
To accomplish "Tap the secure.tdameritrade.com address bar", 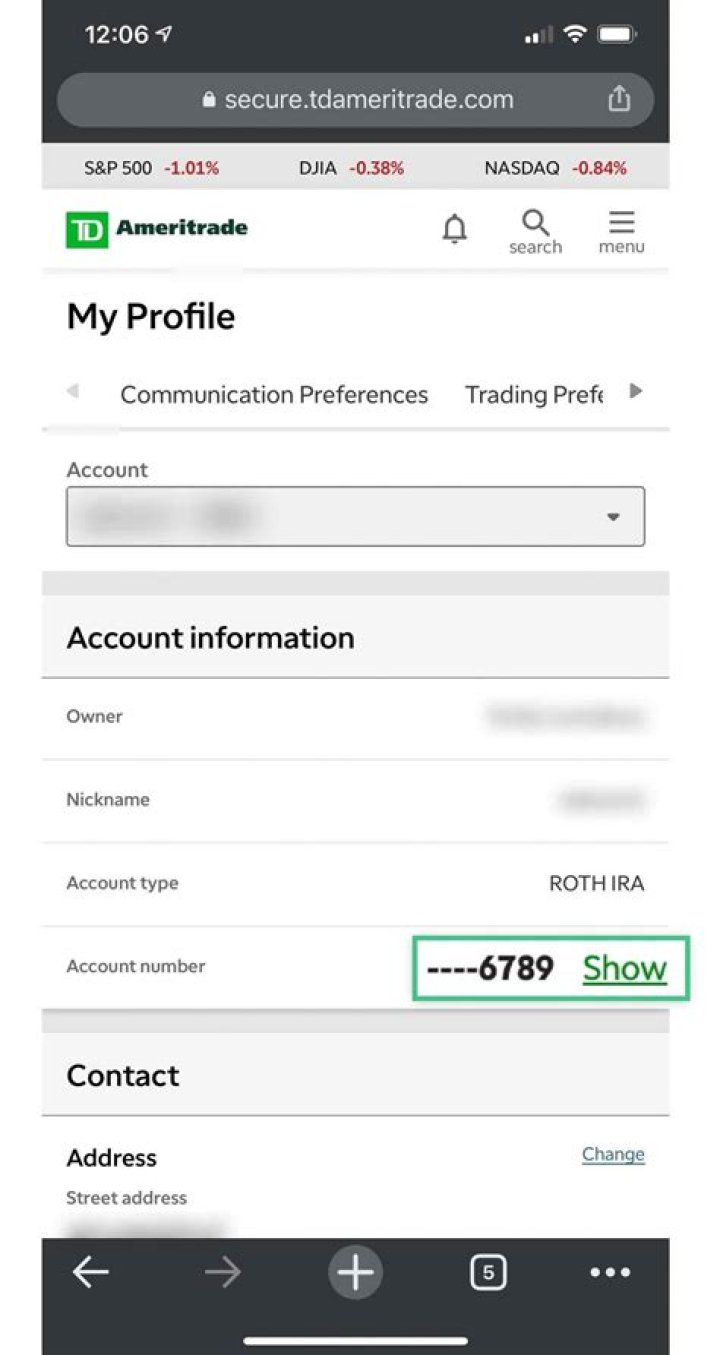I will [355, 99].
